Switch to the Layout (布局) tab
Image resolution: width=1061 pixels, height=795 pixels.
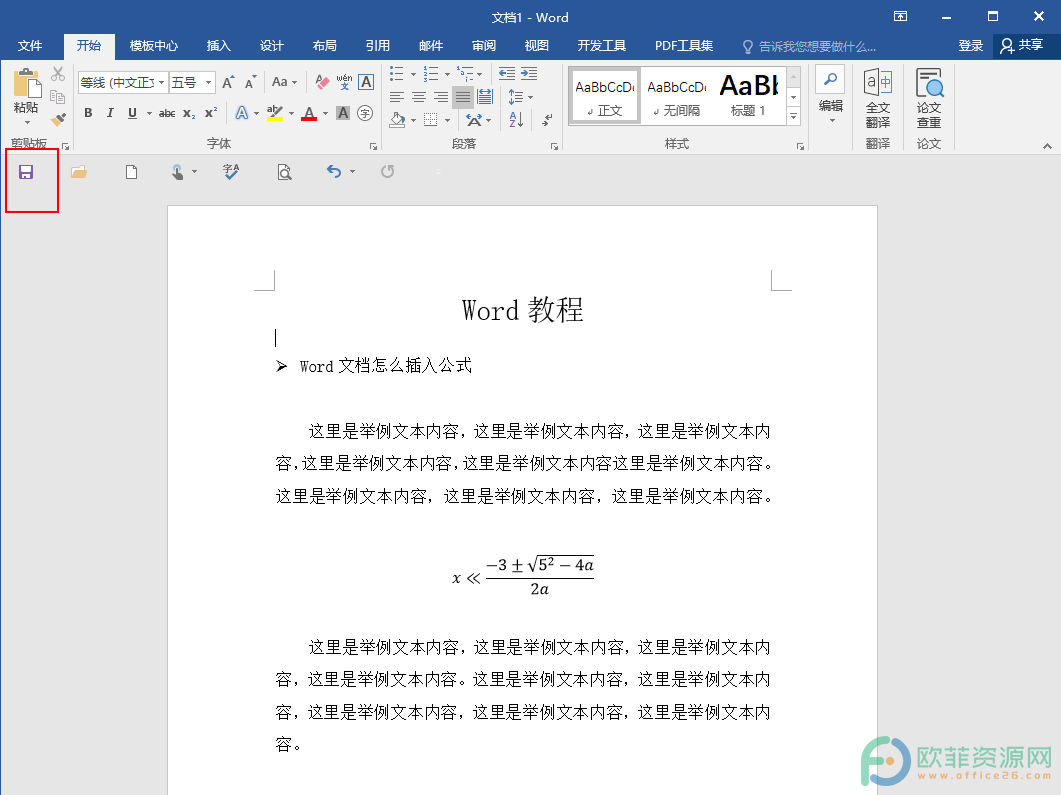tap(325, 46)
